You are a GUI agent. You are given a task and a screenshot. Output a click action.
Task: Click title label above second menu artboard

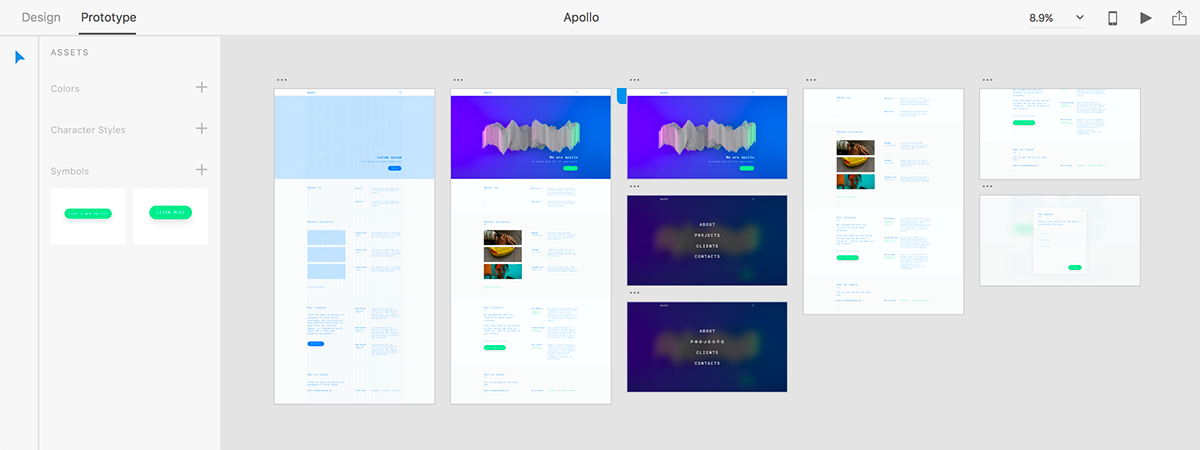tap(634, 292)
